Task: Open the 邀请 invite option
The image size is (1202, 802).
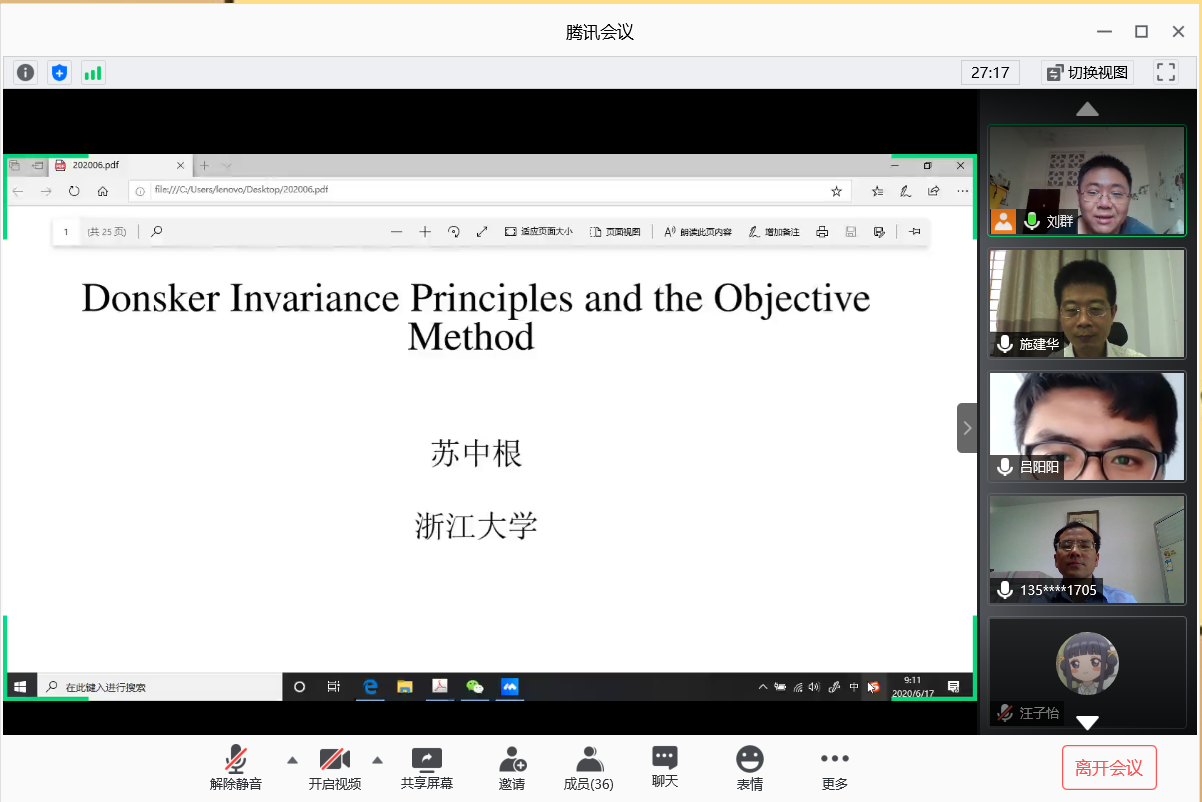Action: 512,768
